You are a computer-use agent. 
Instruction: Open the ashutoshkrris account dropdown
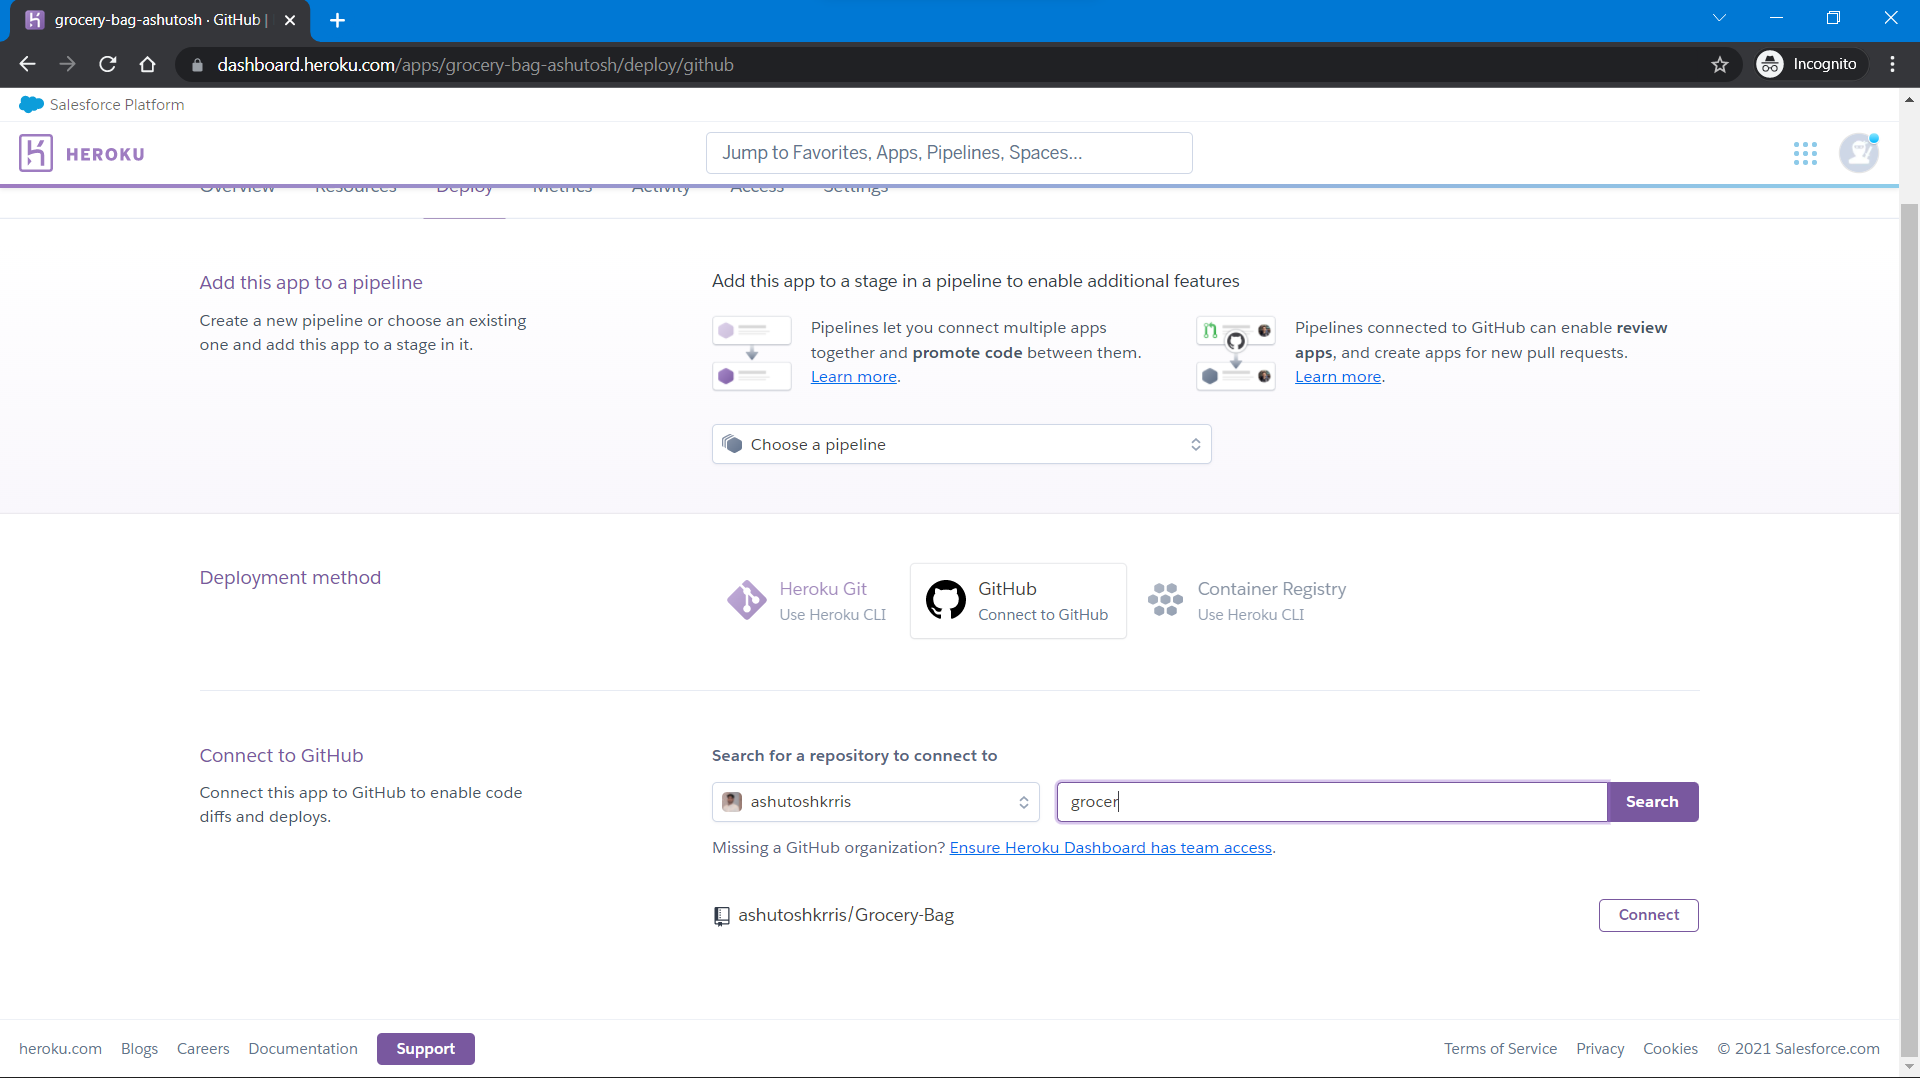pyautogui.click(x=876, y=802)
